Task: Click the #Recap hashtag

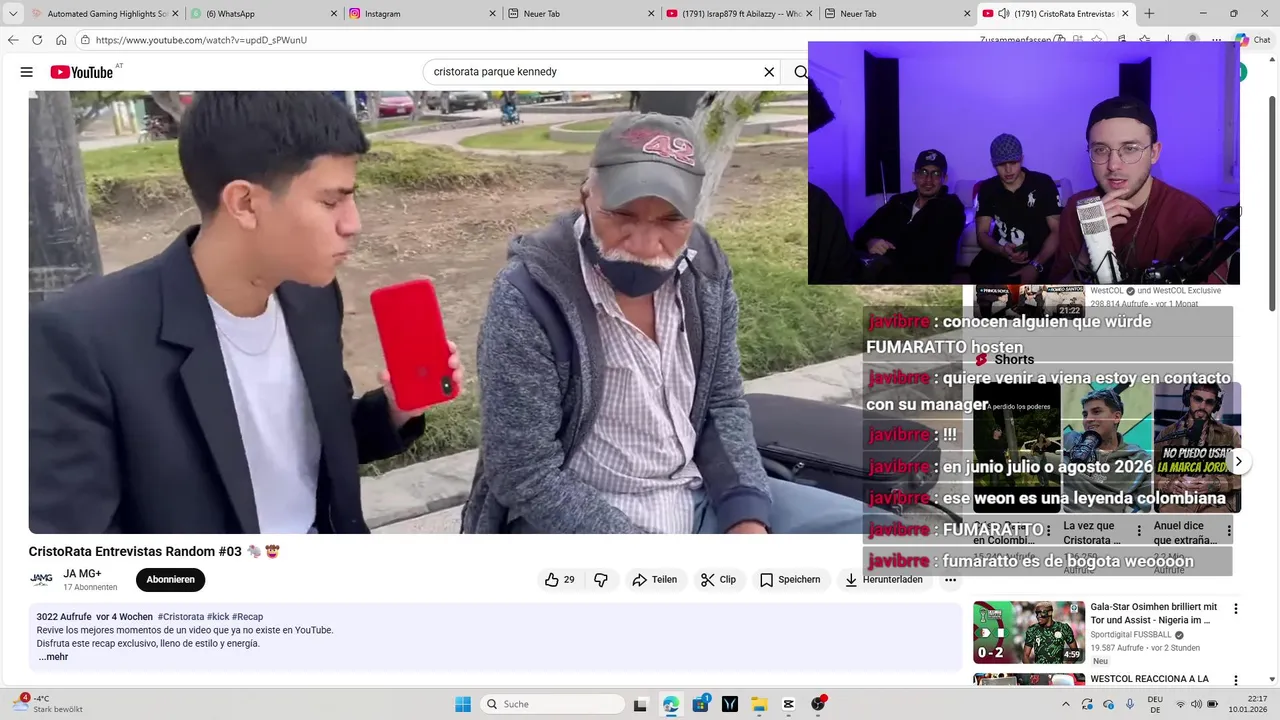Action: [x=247, y=617]
